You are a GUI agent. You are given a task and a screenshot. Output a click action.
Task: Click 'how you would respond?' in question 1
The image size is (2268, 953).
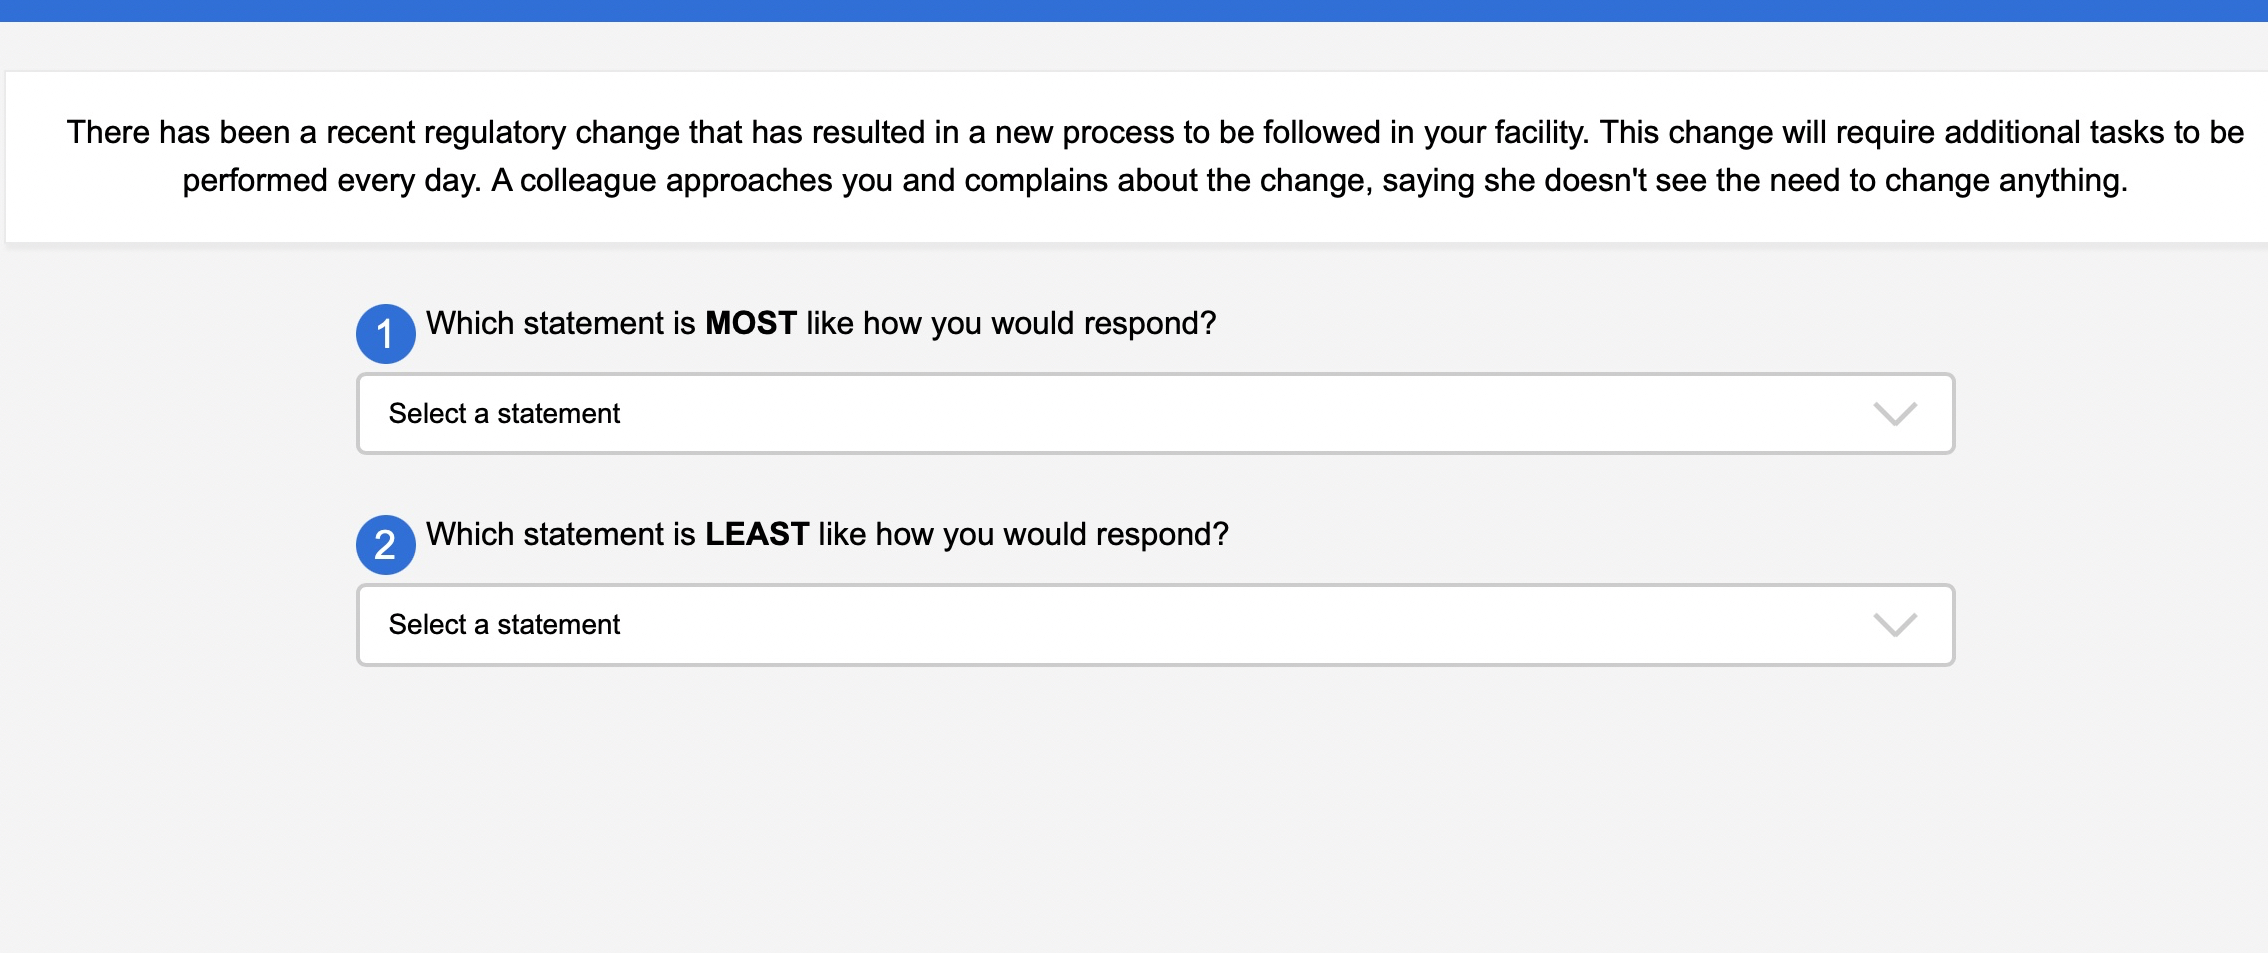point(1040,324)
